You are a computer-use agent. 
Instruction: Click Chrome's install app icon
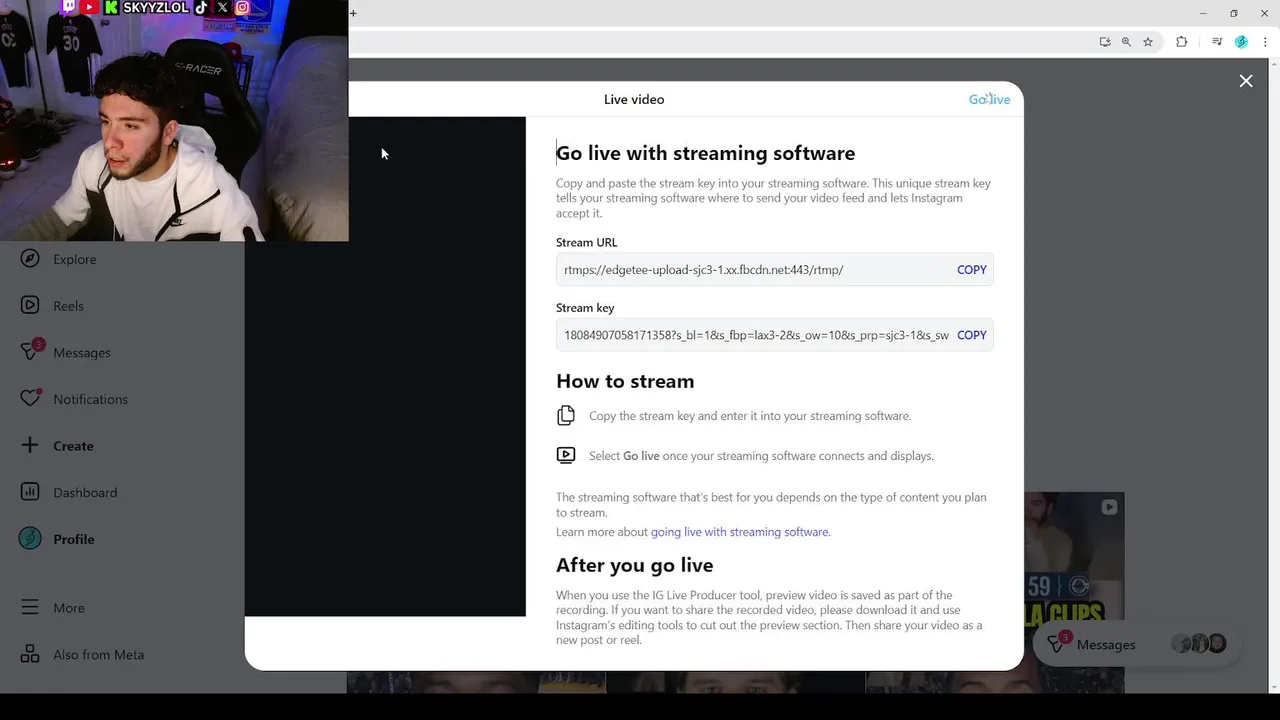[x=1104, y=42]
